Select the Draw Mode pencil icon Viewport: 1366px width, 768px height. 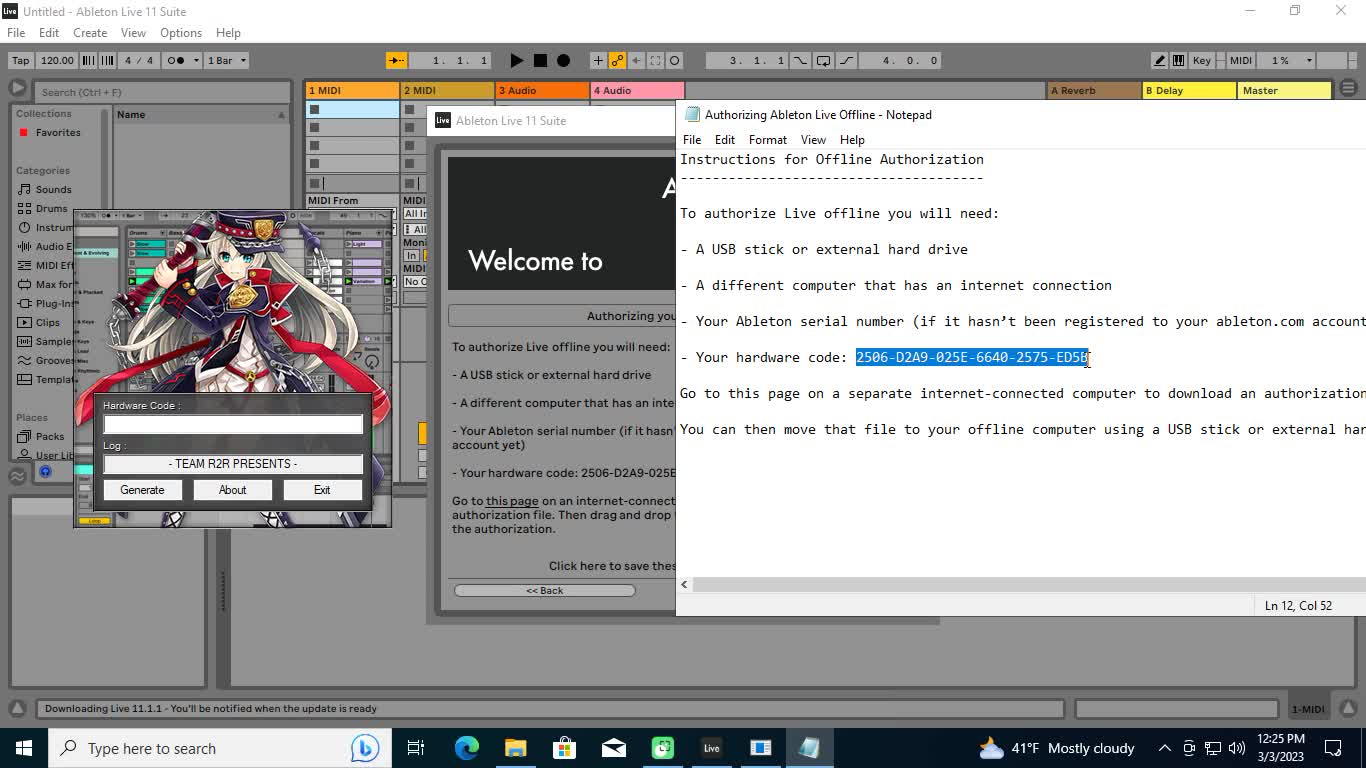click(x=1159, y=60)
